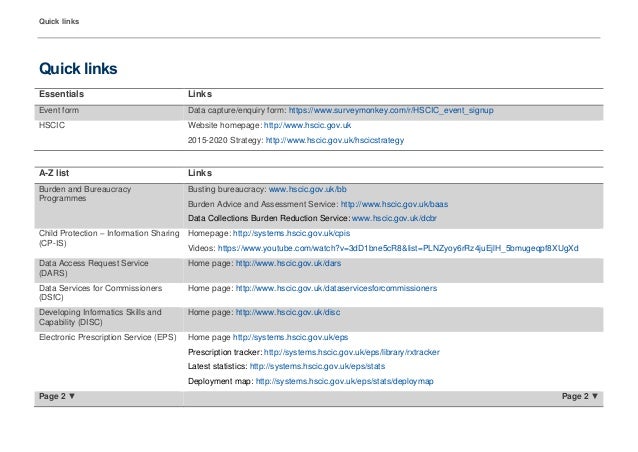Image resolution: width=638 pixels, height=452 pixels.
Task: Follow the Busting bureaucracy www.hscic.gov.uk/bb link
Action: (x=308, y=189)
